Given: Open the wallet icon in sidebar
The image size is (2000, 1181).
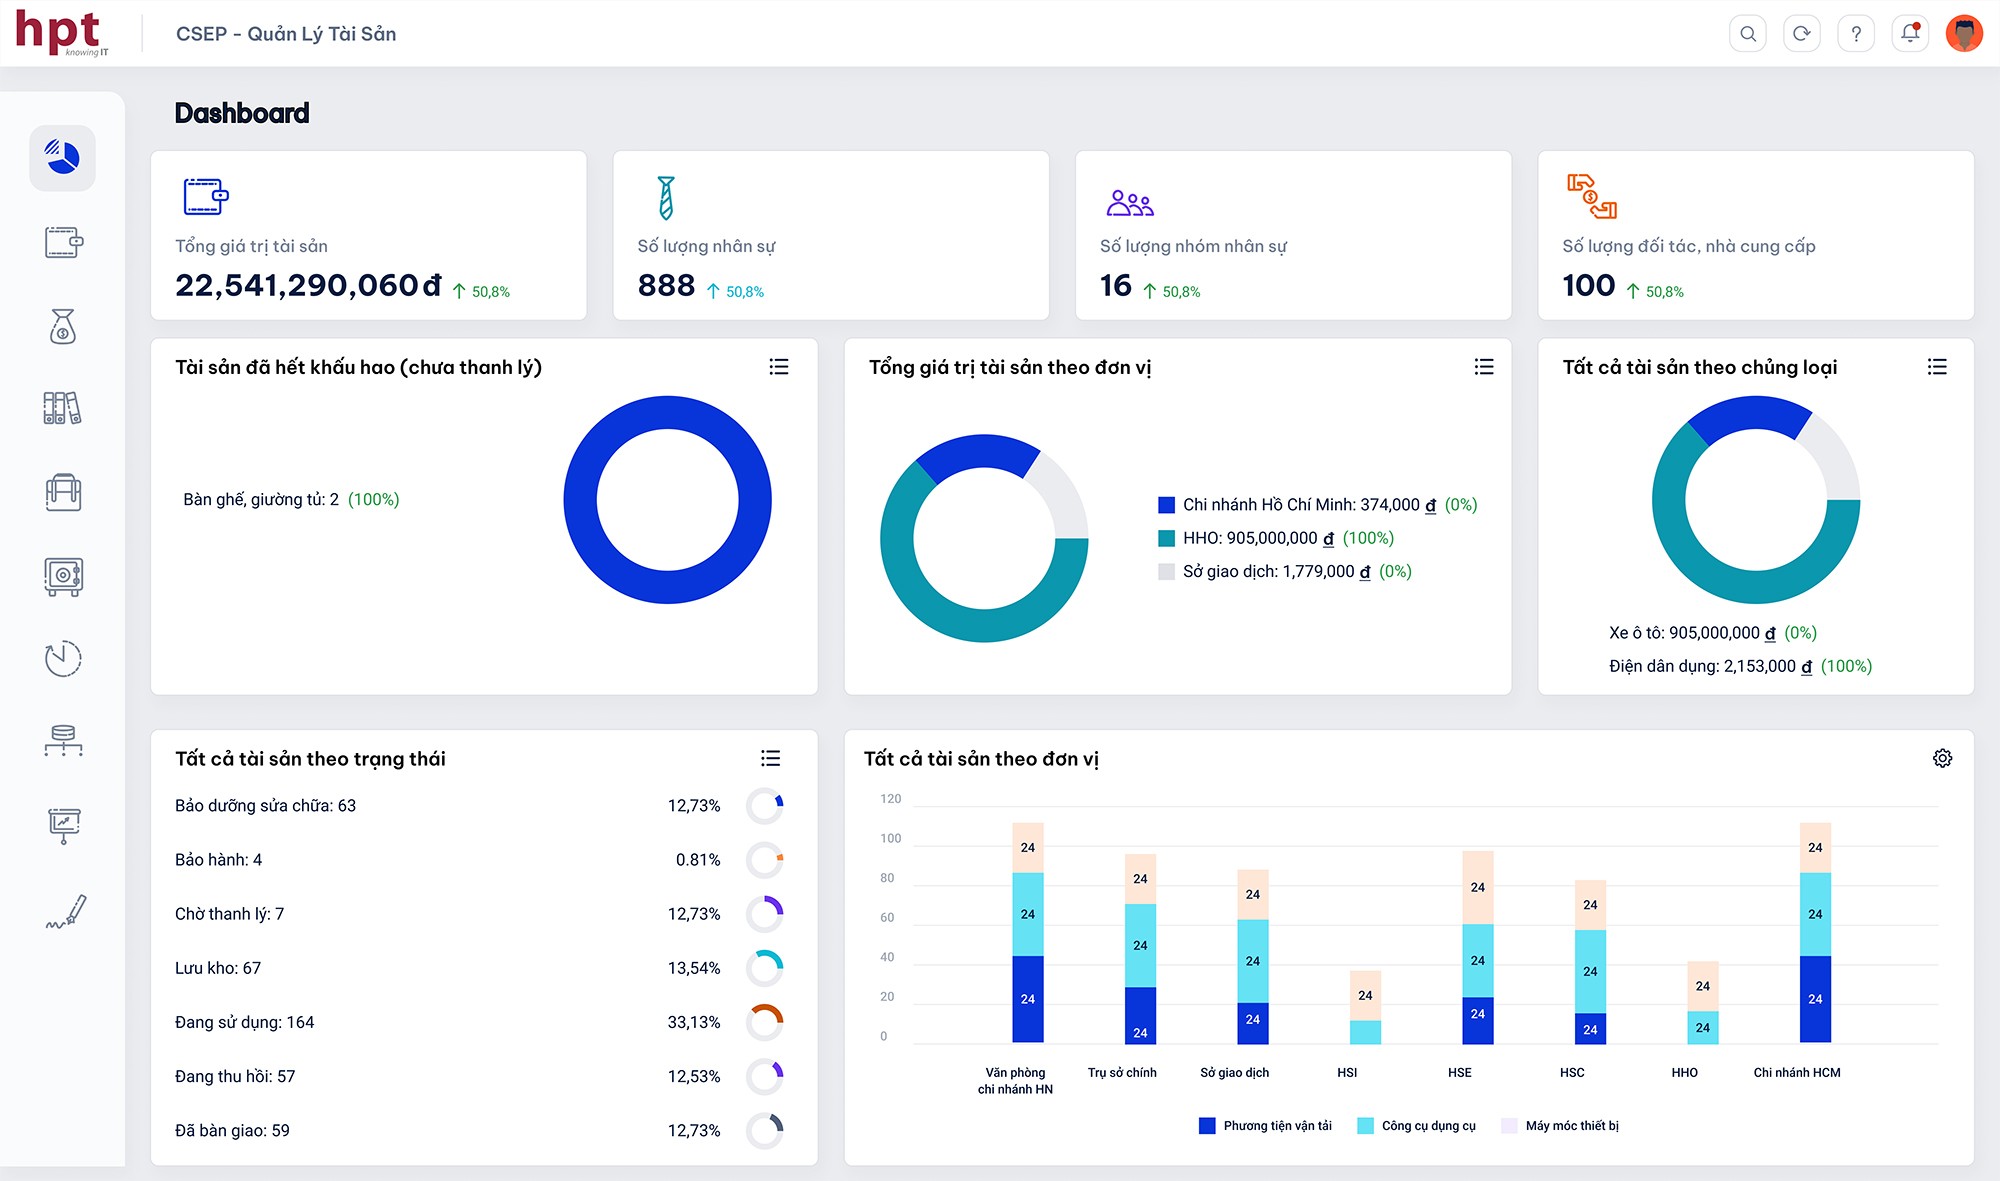Looking at the screenshot, I should 63,242.
